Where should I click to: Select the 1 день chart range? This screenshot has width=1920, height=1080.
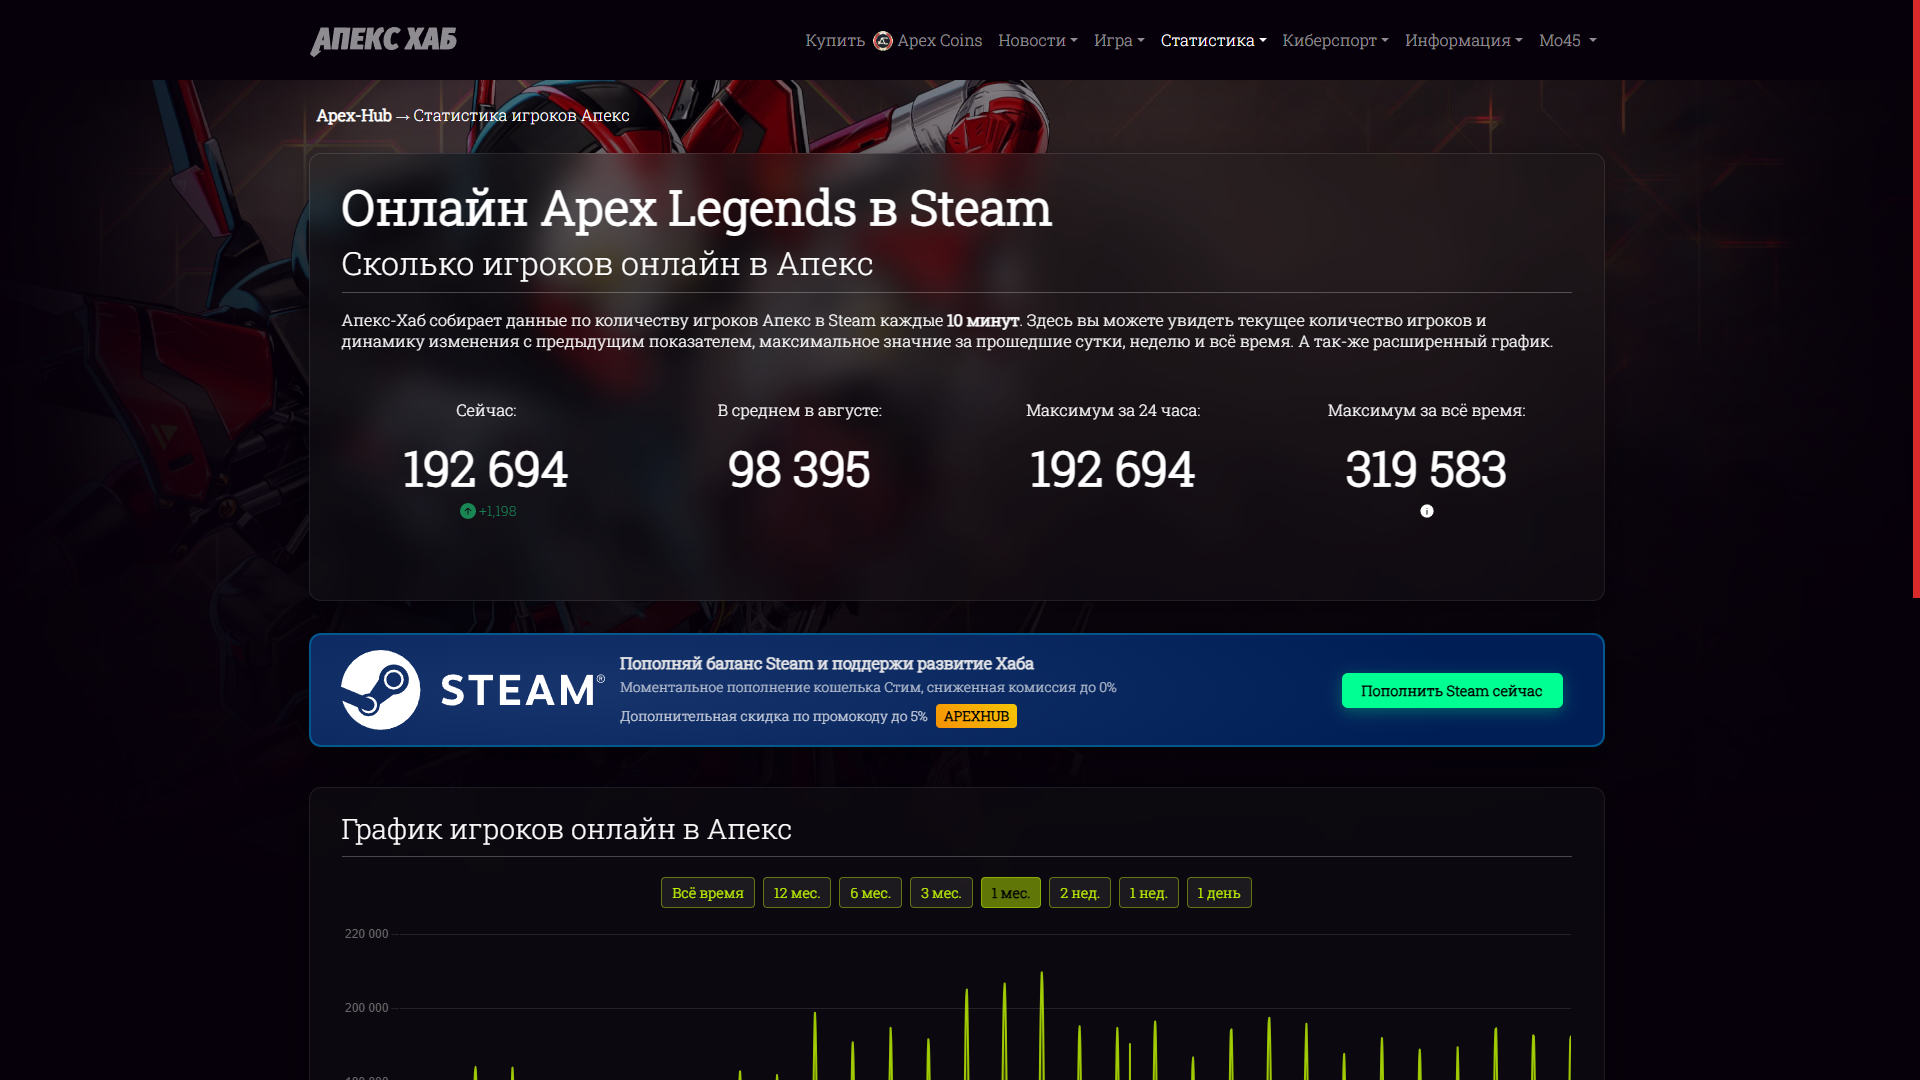1218,893
